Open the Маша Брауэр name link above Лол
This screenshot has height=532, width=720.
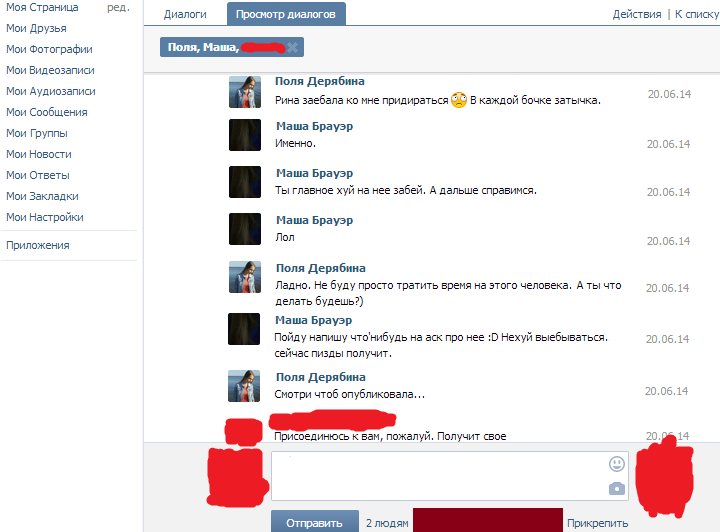[x=315, y=220]
